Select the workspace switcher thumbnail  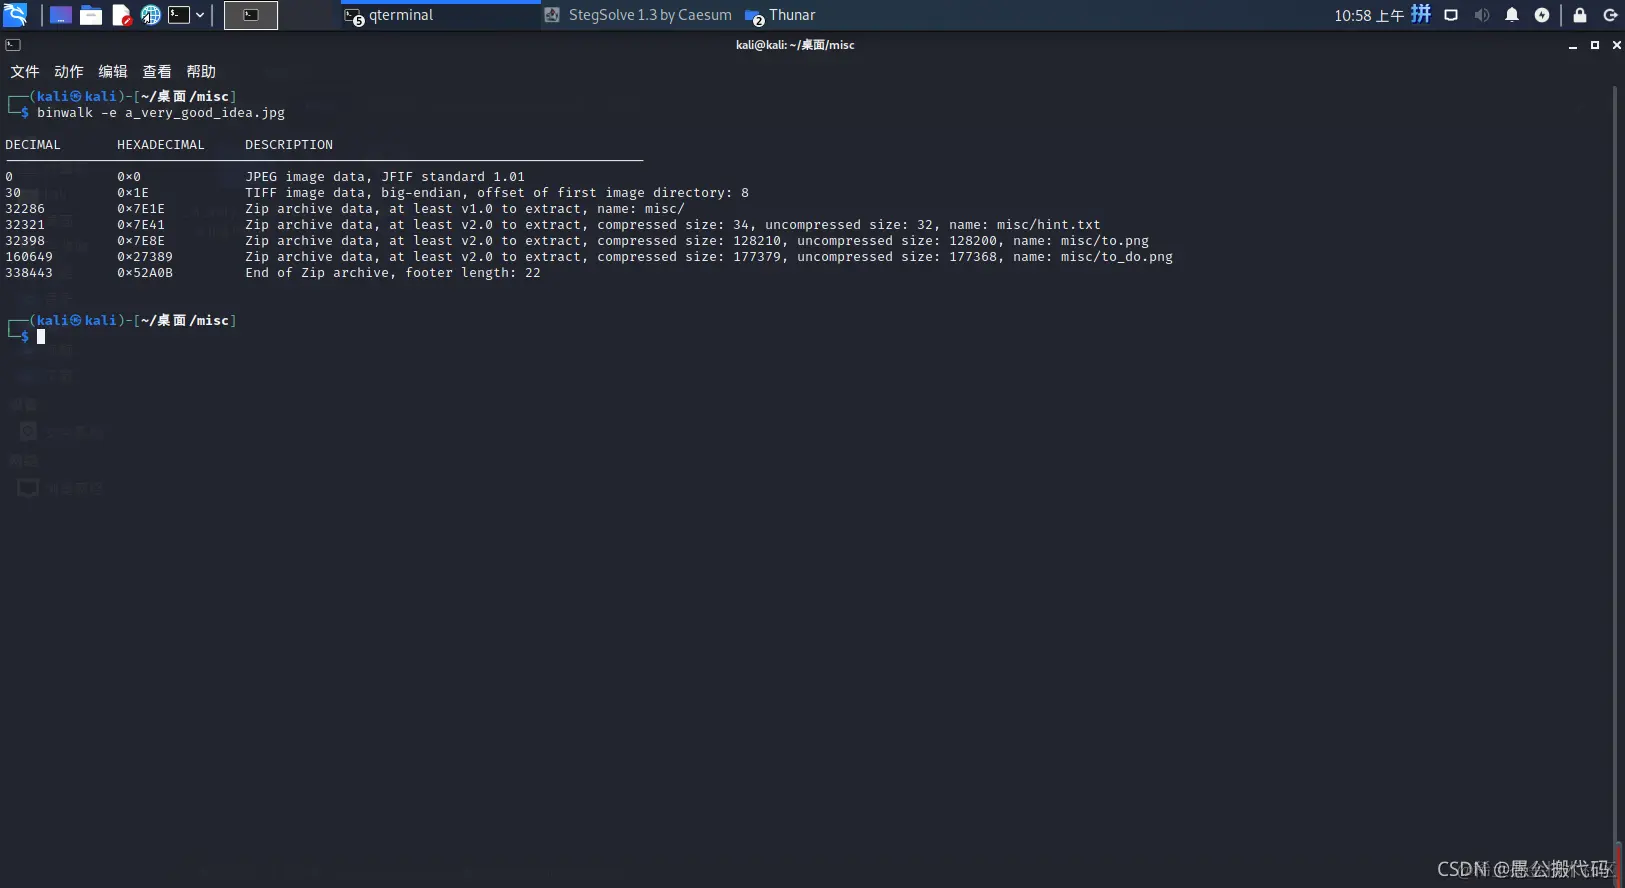click(251, 15)
